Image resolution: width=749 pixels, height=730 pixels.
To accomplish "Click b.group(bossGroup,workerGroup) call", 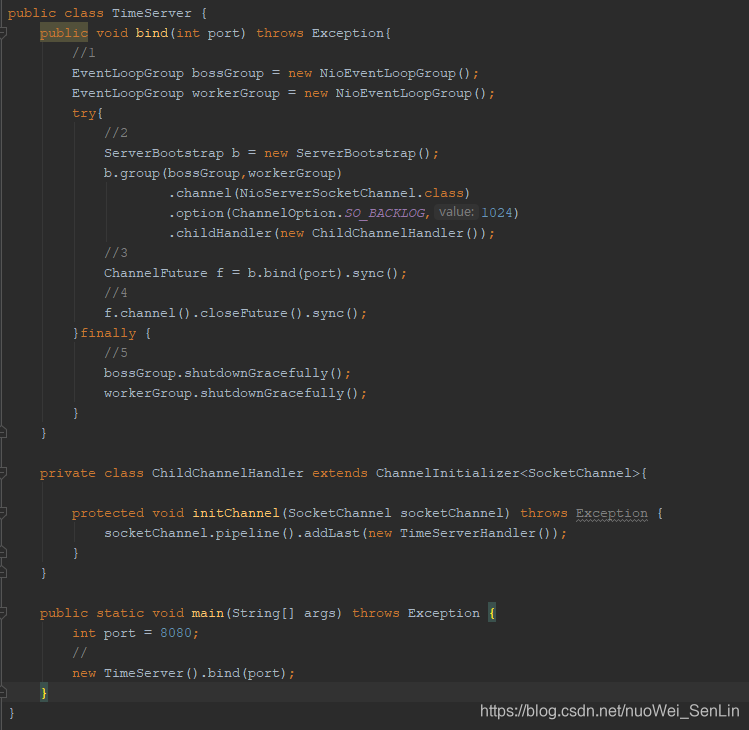I will coord(223,173).
